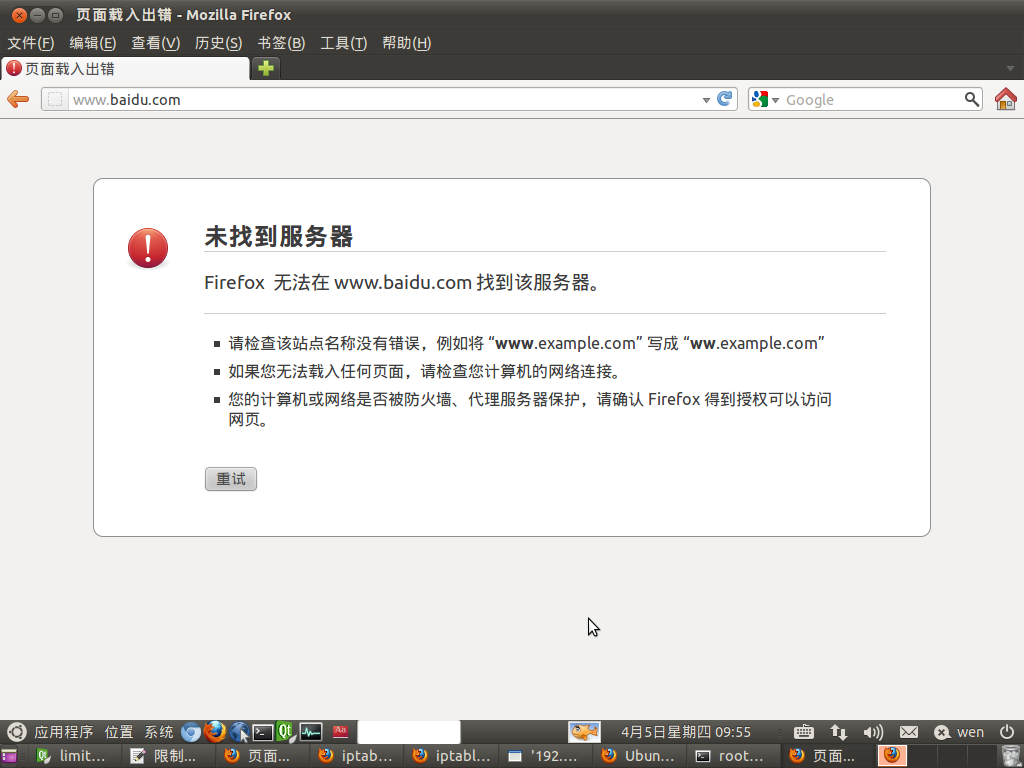Image resolution: width=1024 pixels, height=768 pixels.
Task: Open the 书签(B) menu
Action: pos(281,43)
